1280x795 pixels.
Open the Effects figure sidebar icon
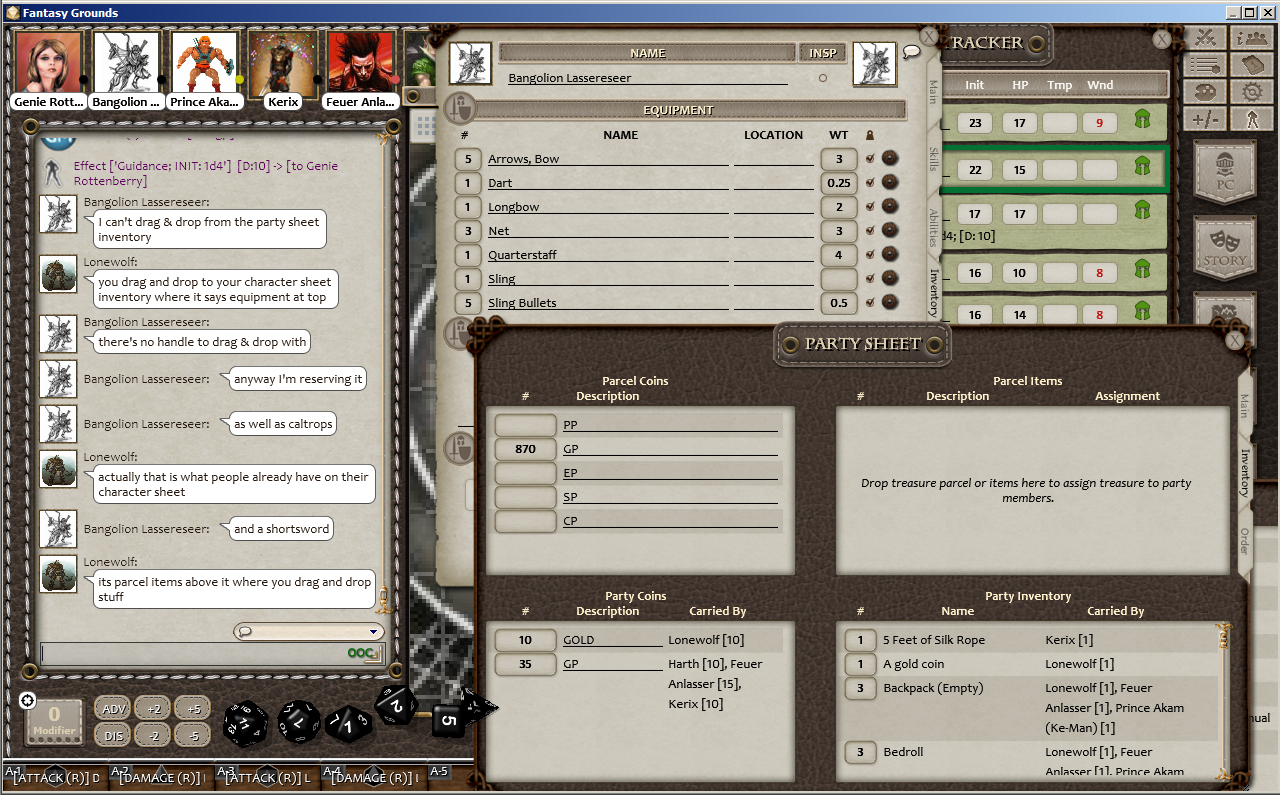[1250, 119]
